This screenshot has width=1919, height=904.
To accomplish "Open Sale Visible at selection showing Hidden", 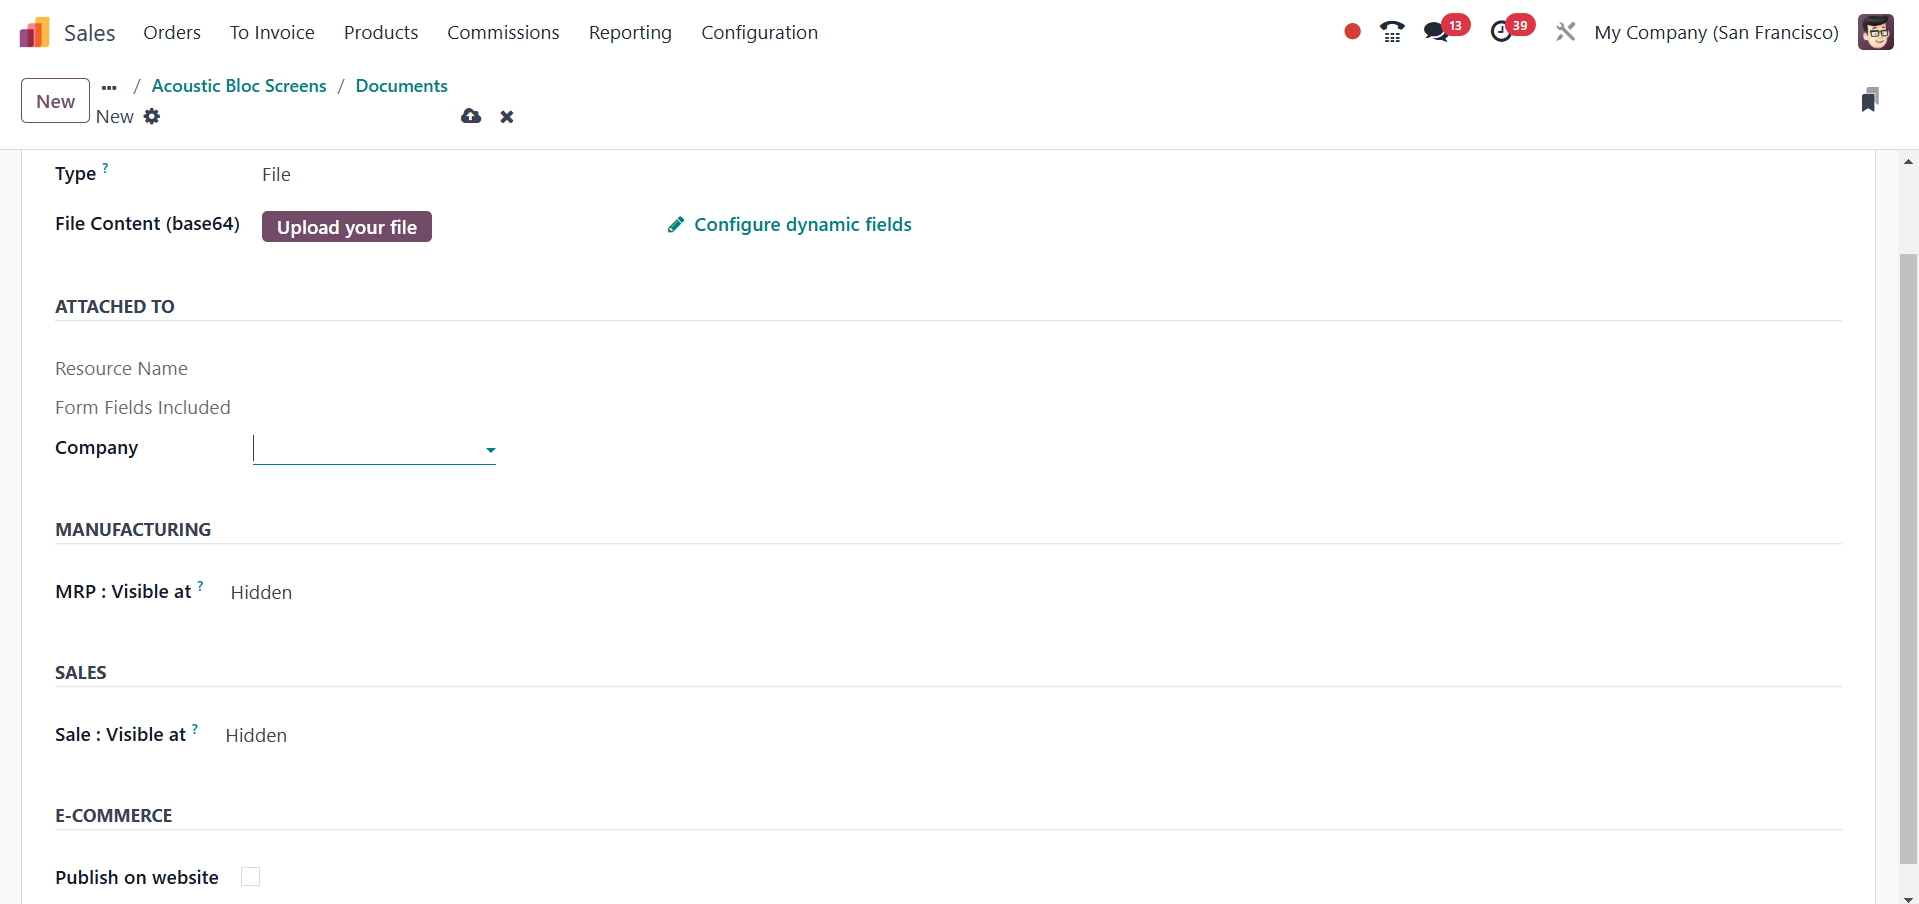I will tap(256, 736).
